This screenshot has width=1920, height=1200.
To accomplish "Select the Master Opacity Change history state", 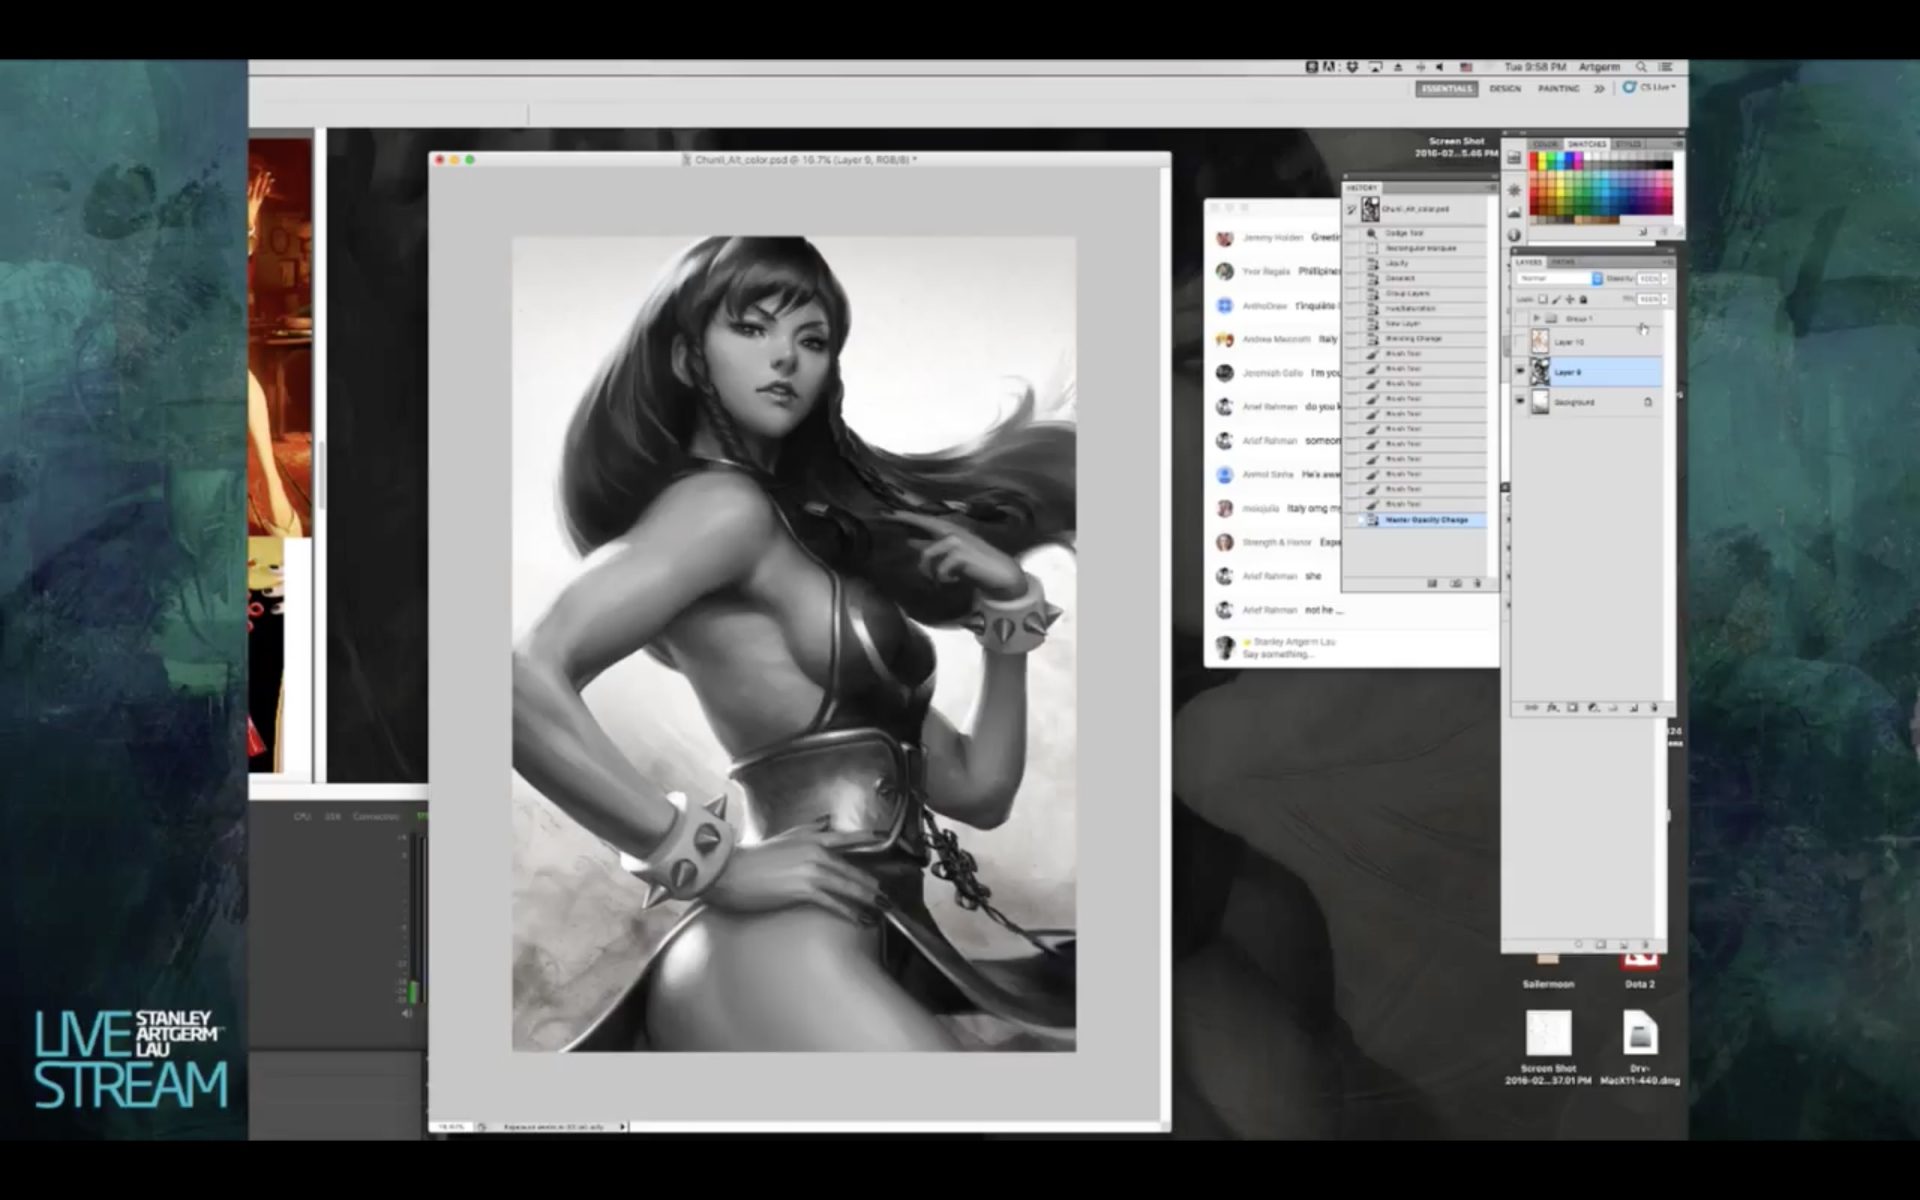I will [1422, 520].
